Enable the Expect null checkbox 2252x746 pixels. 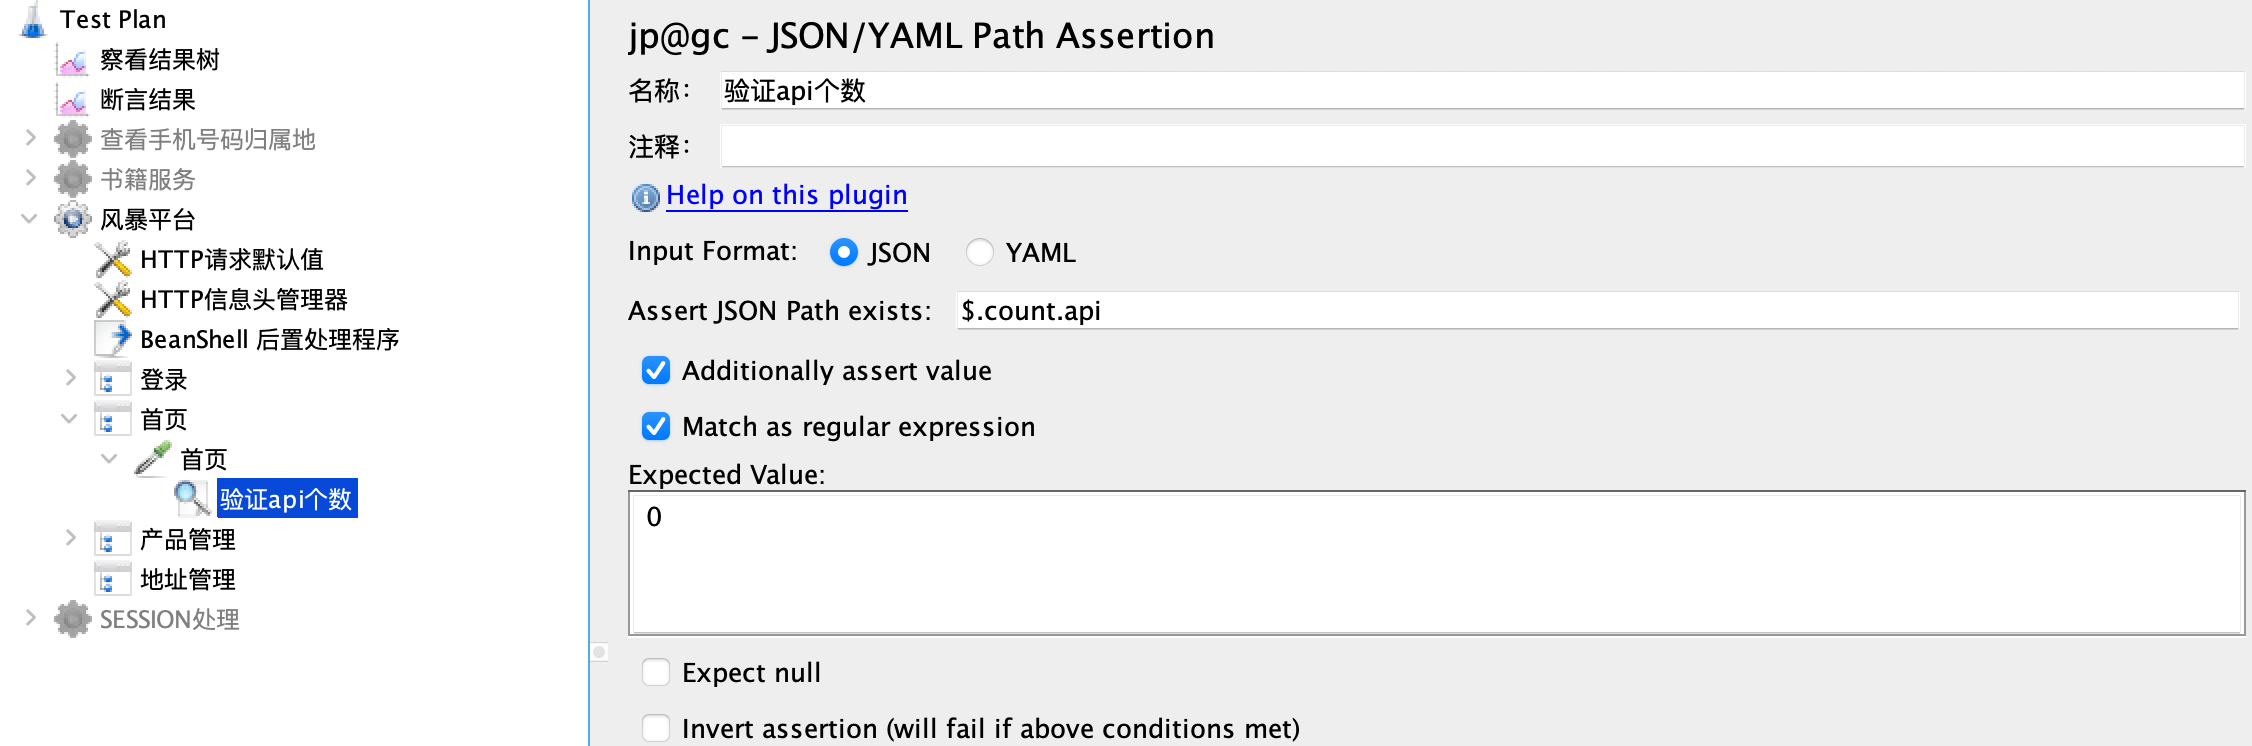tap(656, 672)
